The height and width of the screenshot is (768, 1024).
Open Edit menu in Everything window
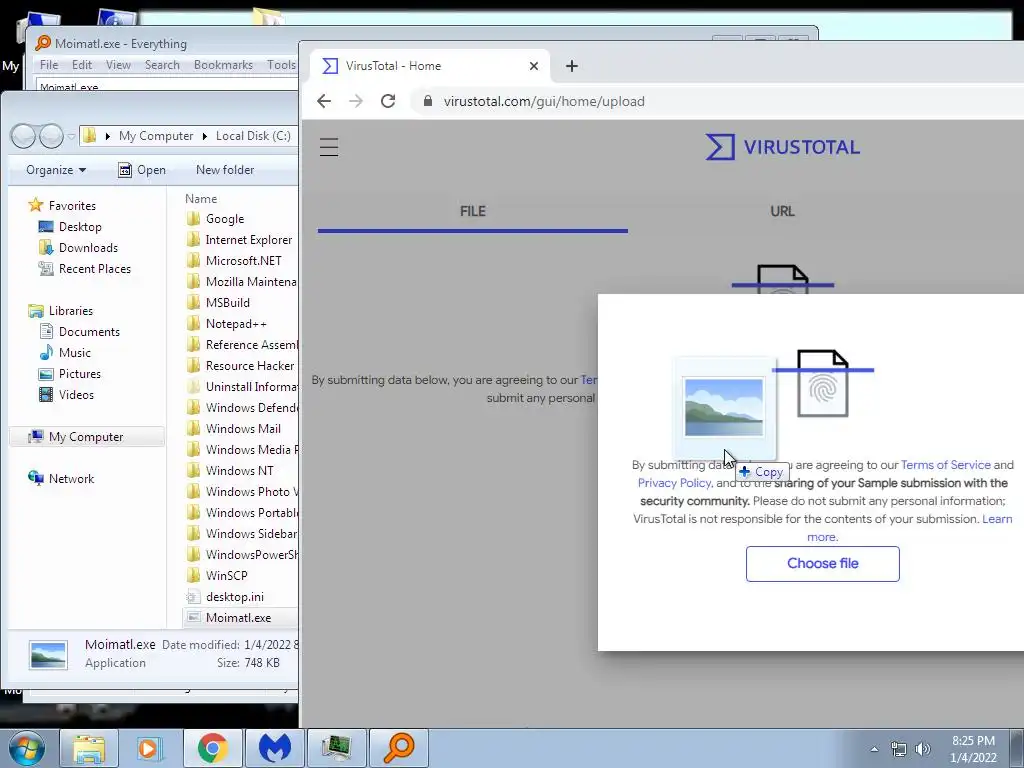pyautogui.click(x=82, y=65)
